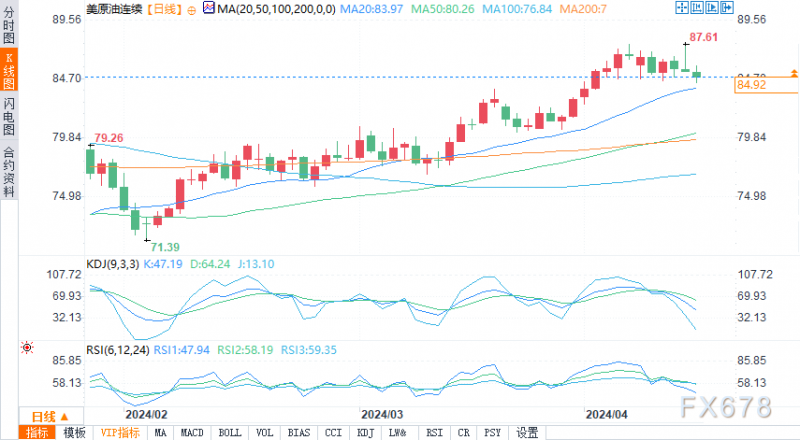Jump to the chart's first candle

point(697,7)
